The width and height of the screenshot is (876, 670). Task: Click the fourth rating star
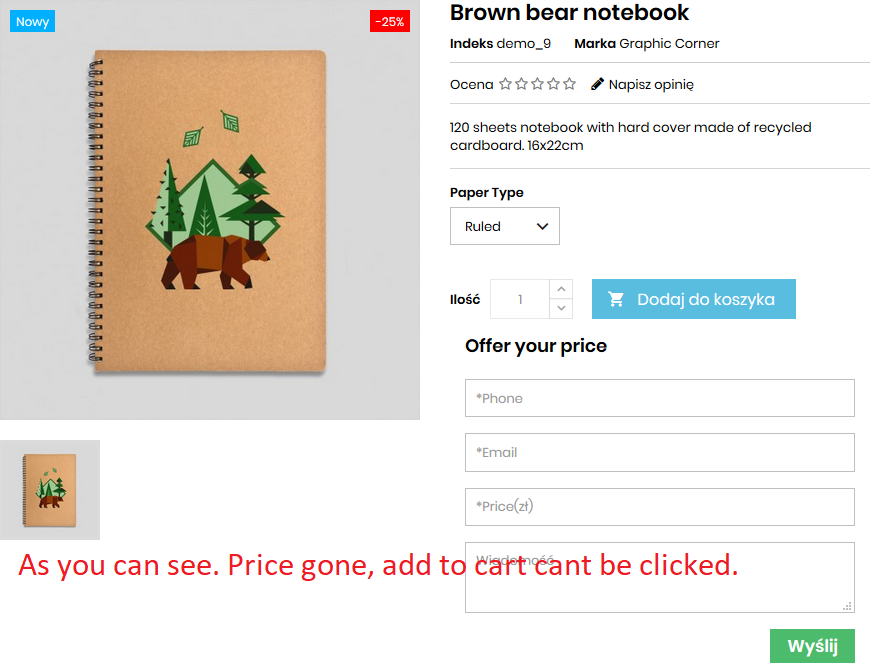click(x=553, y=84)
